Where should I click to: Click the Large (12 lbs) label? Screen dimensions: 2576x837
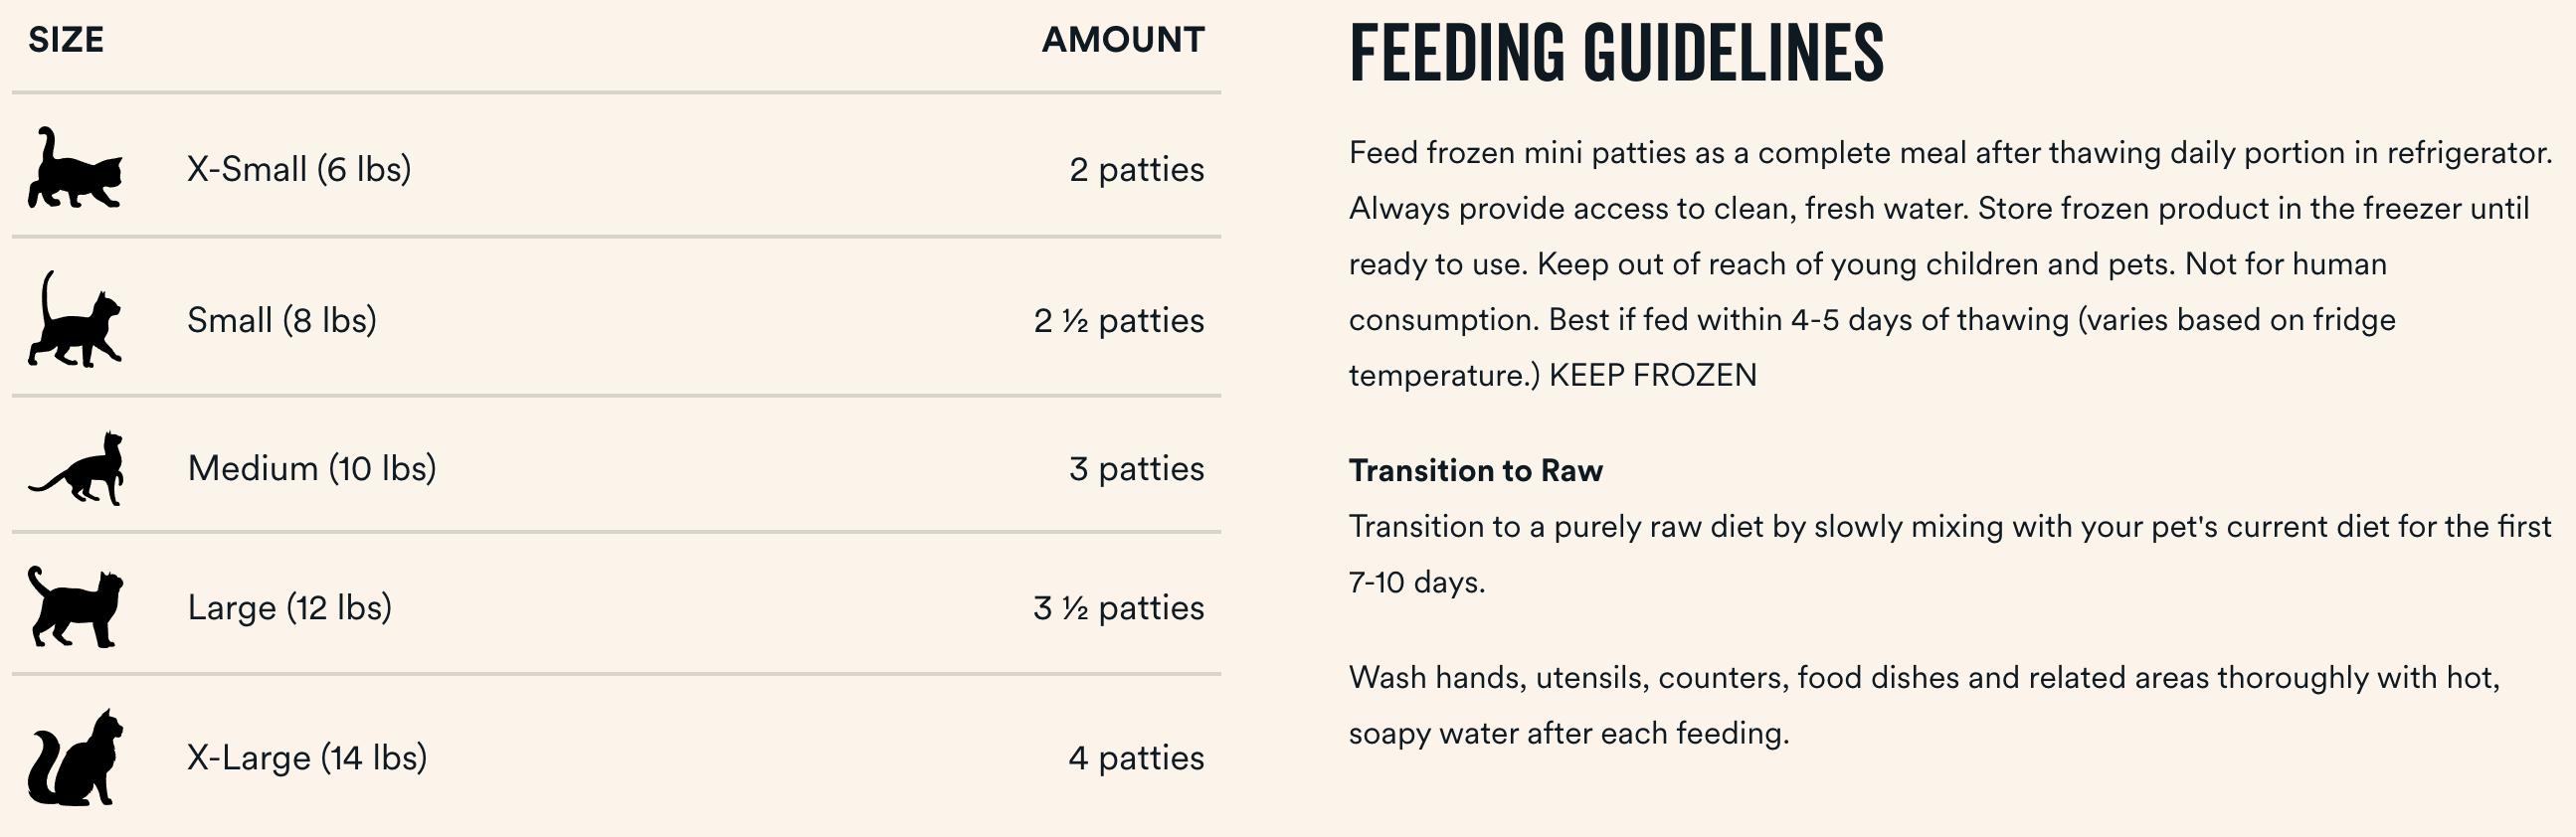290,607
